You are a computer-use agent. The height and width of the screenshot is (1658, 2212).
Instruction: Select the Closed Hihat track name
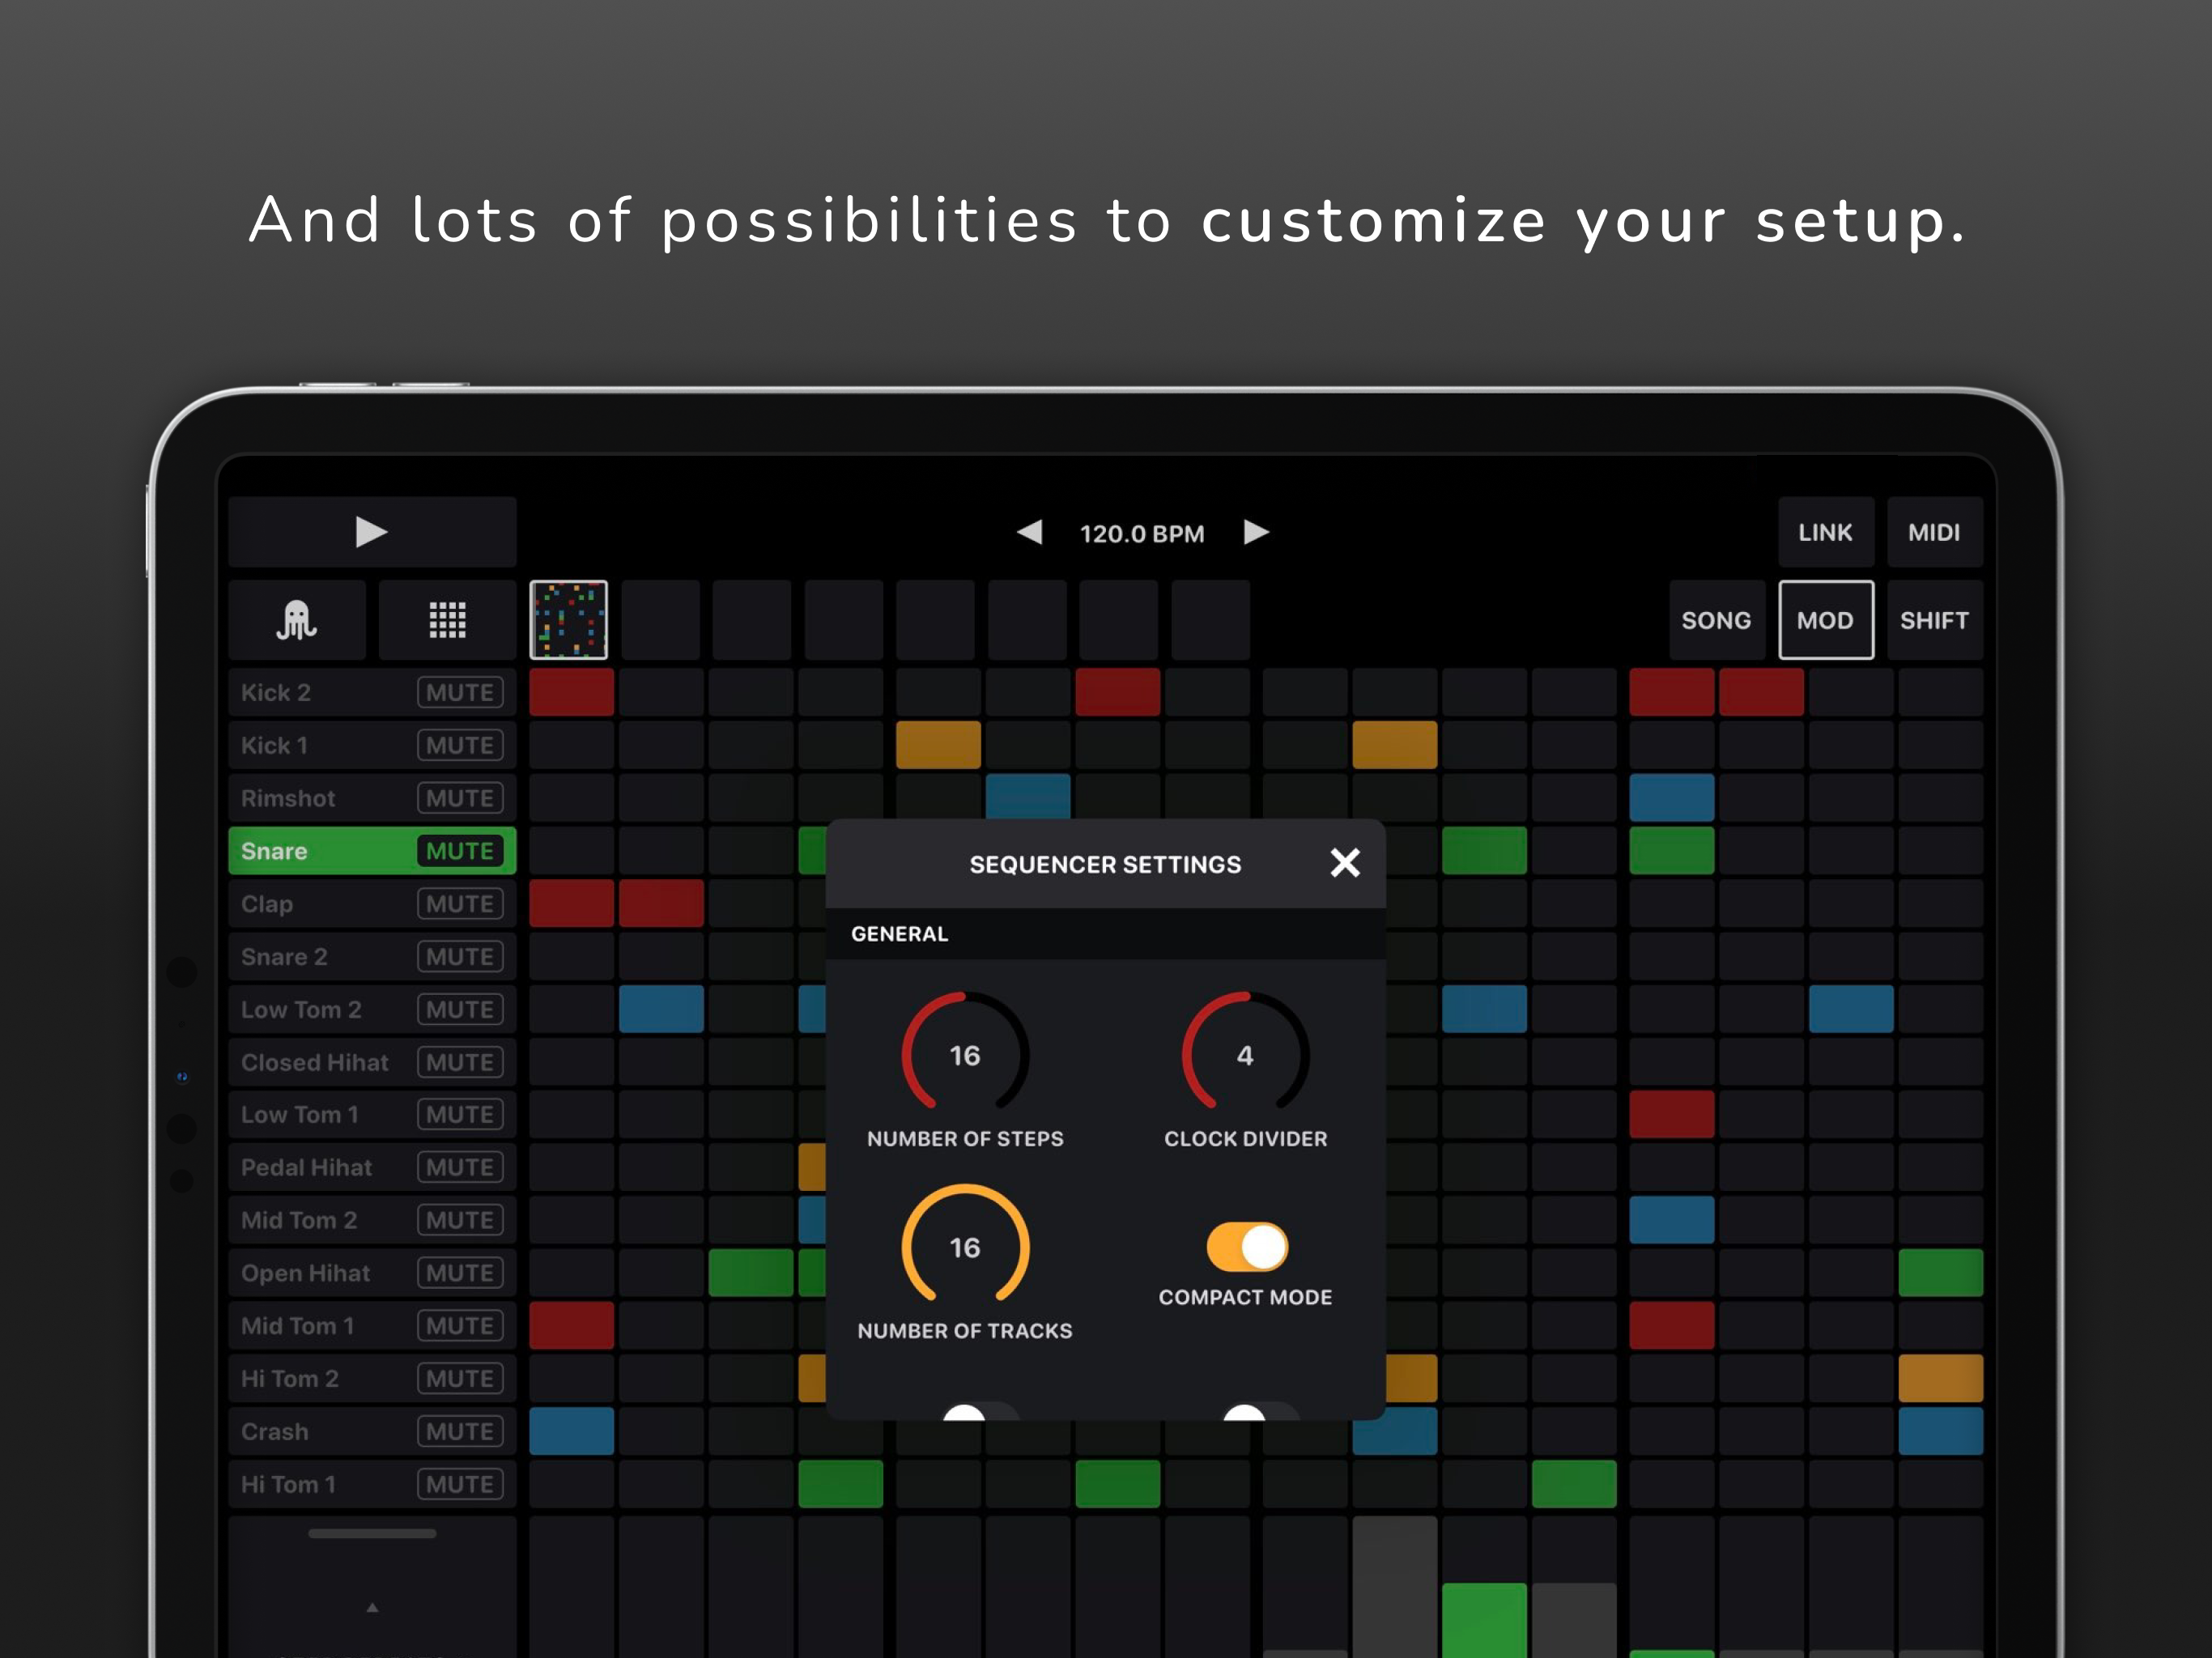click(314, 1062)
